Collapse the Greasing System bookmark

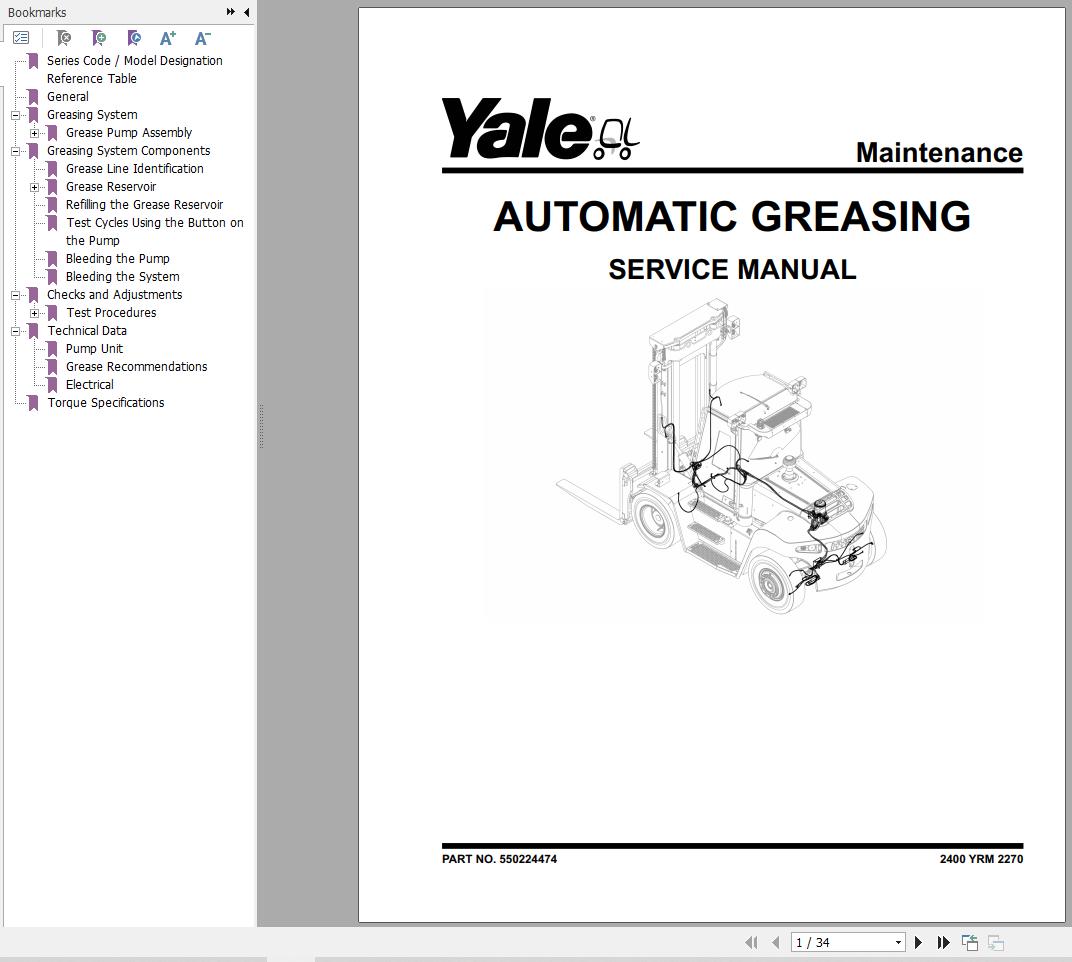click(x=15, y=115)
